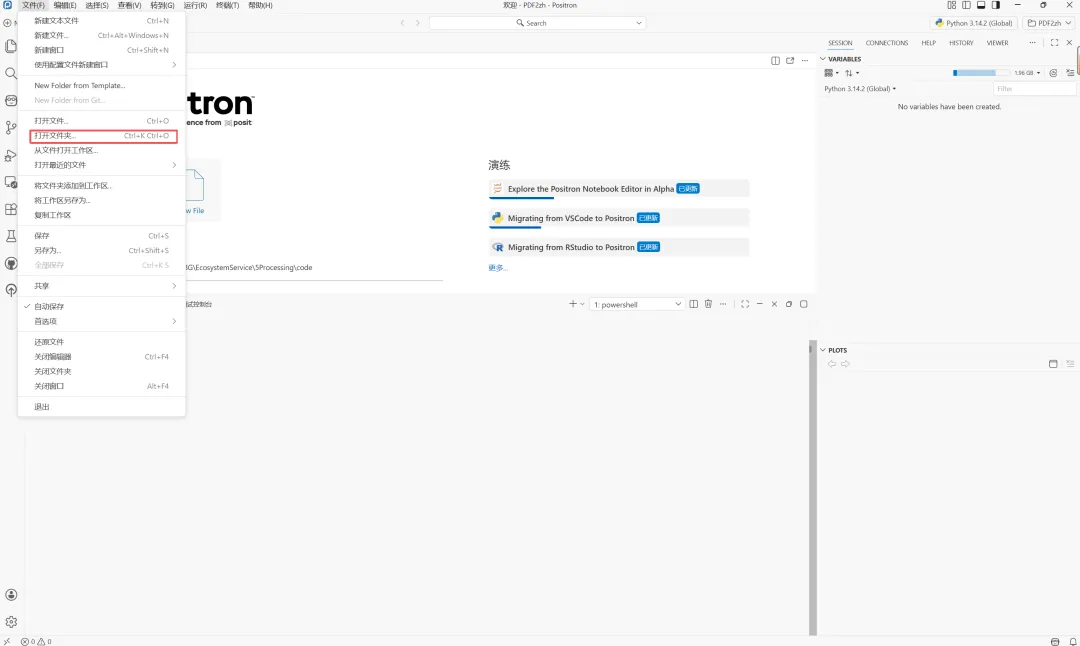This screenshot has height=646, width=1080.
Task: Open the 编辑(E) menu
Action: [65, 5]
